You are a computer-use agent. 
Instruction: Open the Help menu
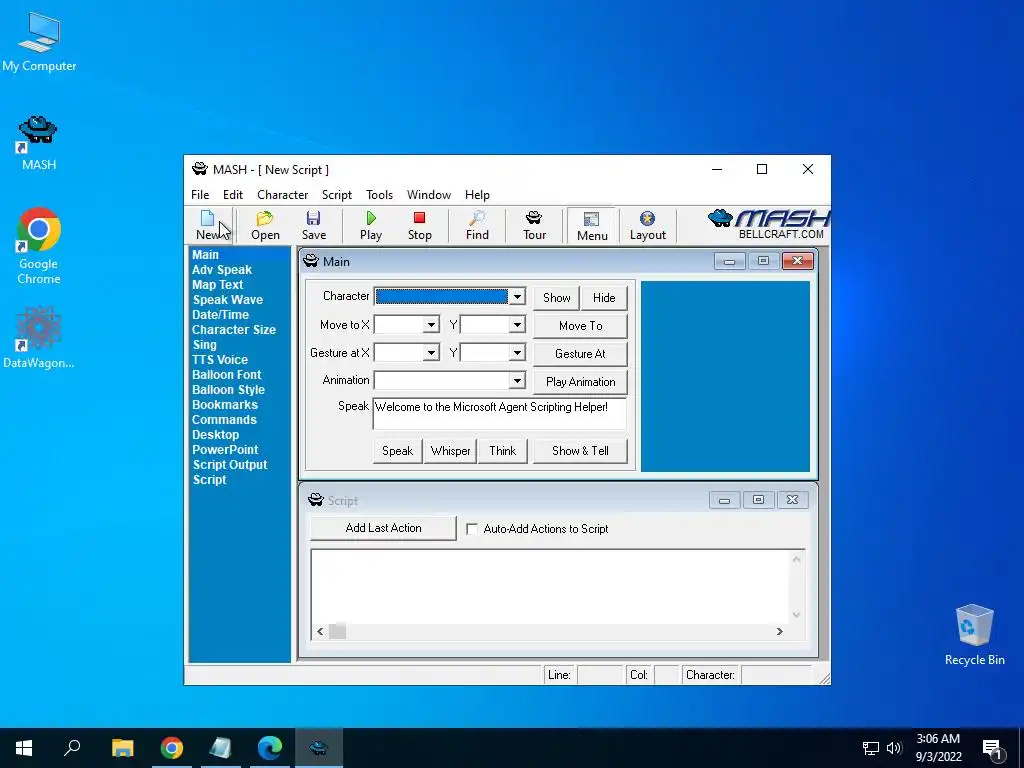coord(477,195)
